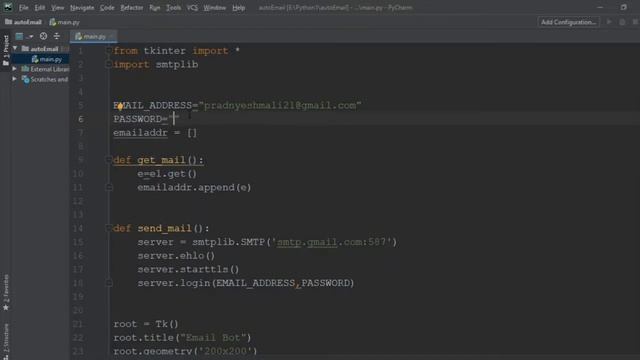Click the Collapse All icon in Project panel

click(57, 36)
